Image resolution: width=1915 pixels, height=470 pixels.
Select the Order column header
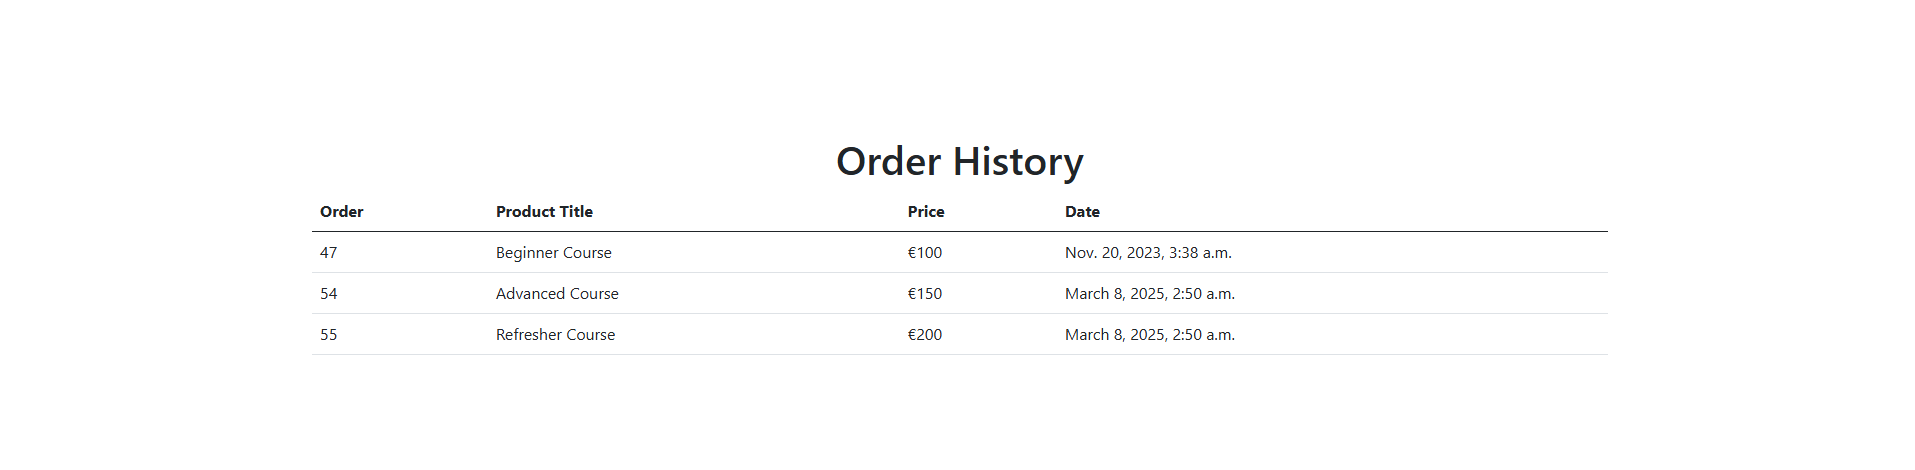[341, 212]
